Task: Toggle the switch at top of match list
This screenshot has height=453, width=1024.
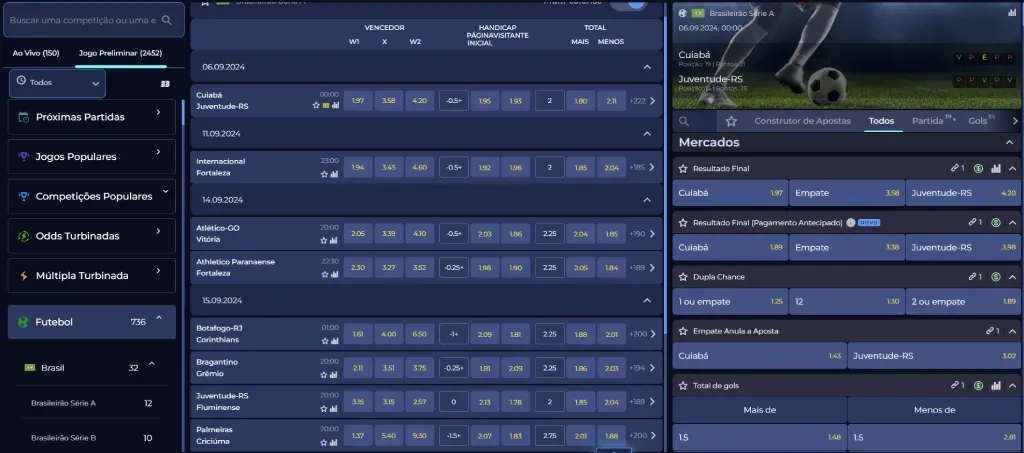Action: pyautogui.click(x=628, y=5)
